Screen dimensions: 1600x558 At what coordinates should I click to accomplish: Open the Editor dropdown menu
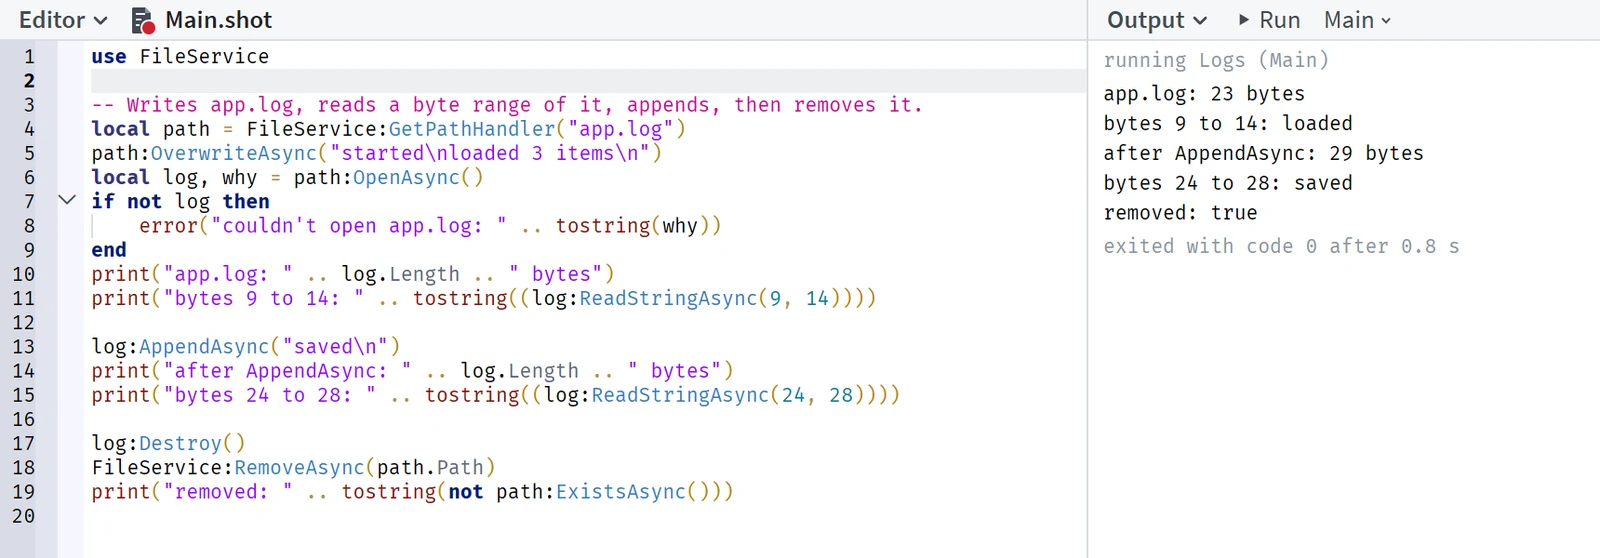point(63,20)
